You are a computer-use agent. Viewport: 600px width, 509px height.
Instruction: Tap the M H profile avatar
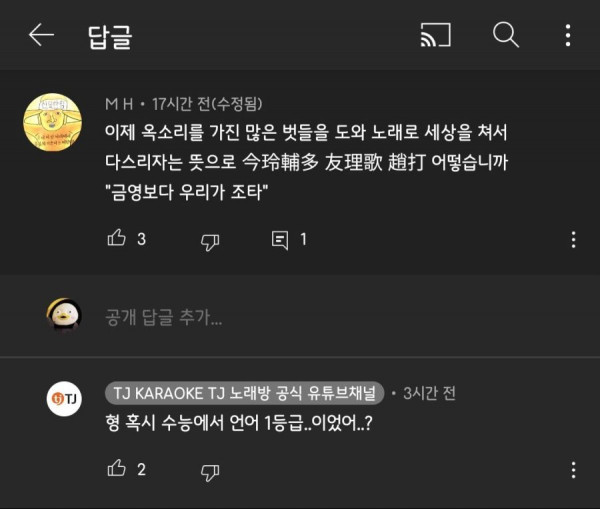(52, 121)
